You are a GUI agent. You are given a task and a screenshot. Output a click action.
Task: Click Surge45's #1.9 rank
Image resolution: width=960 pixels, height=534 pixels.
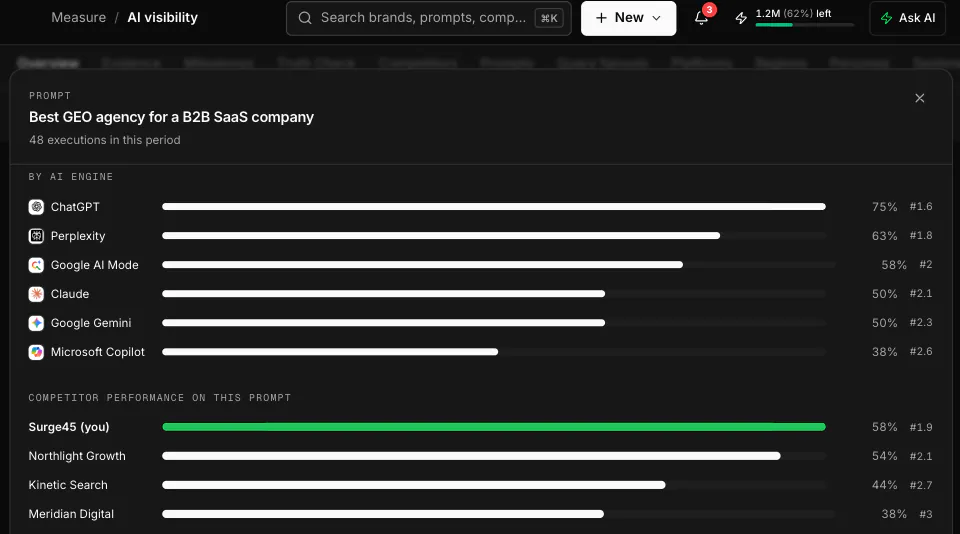[921, 427]
